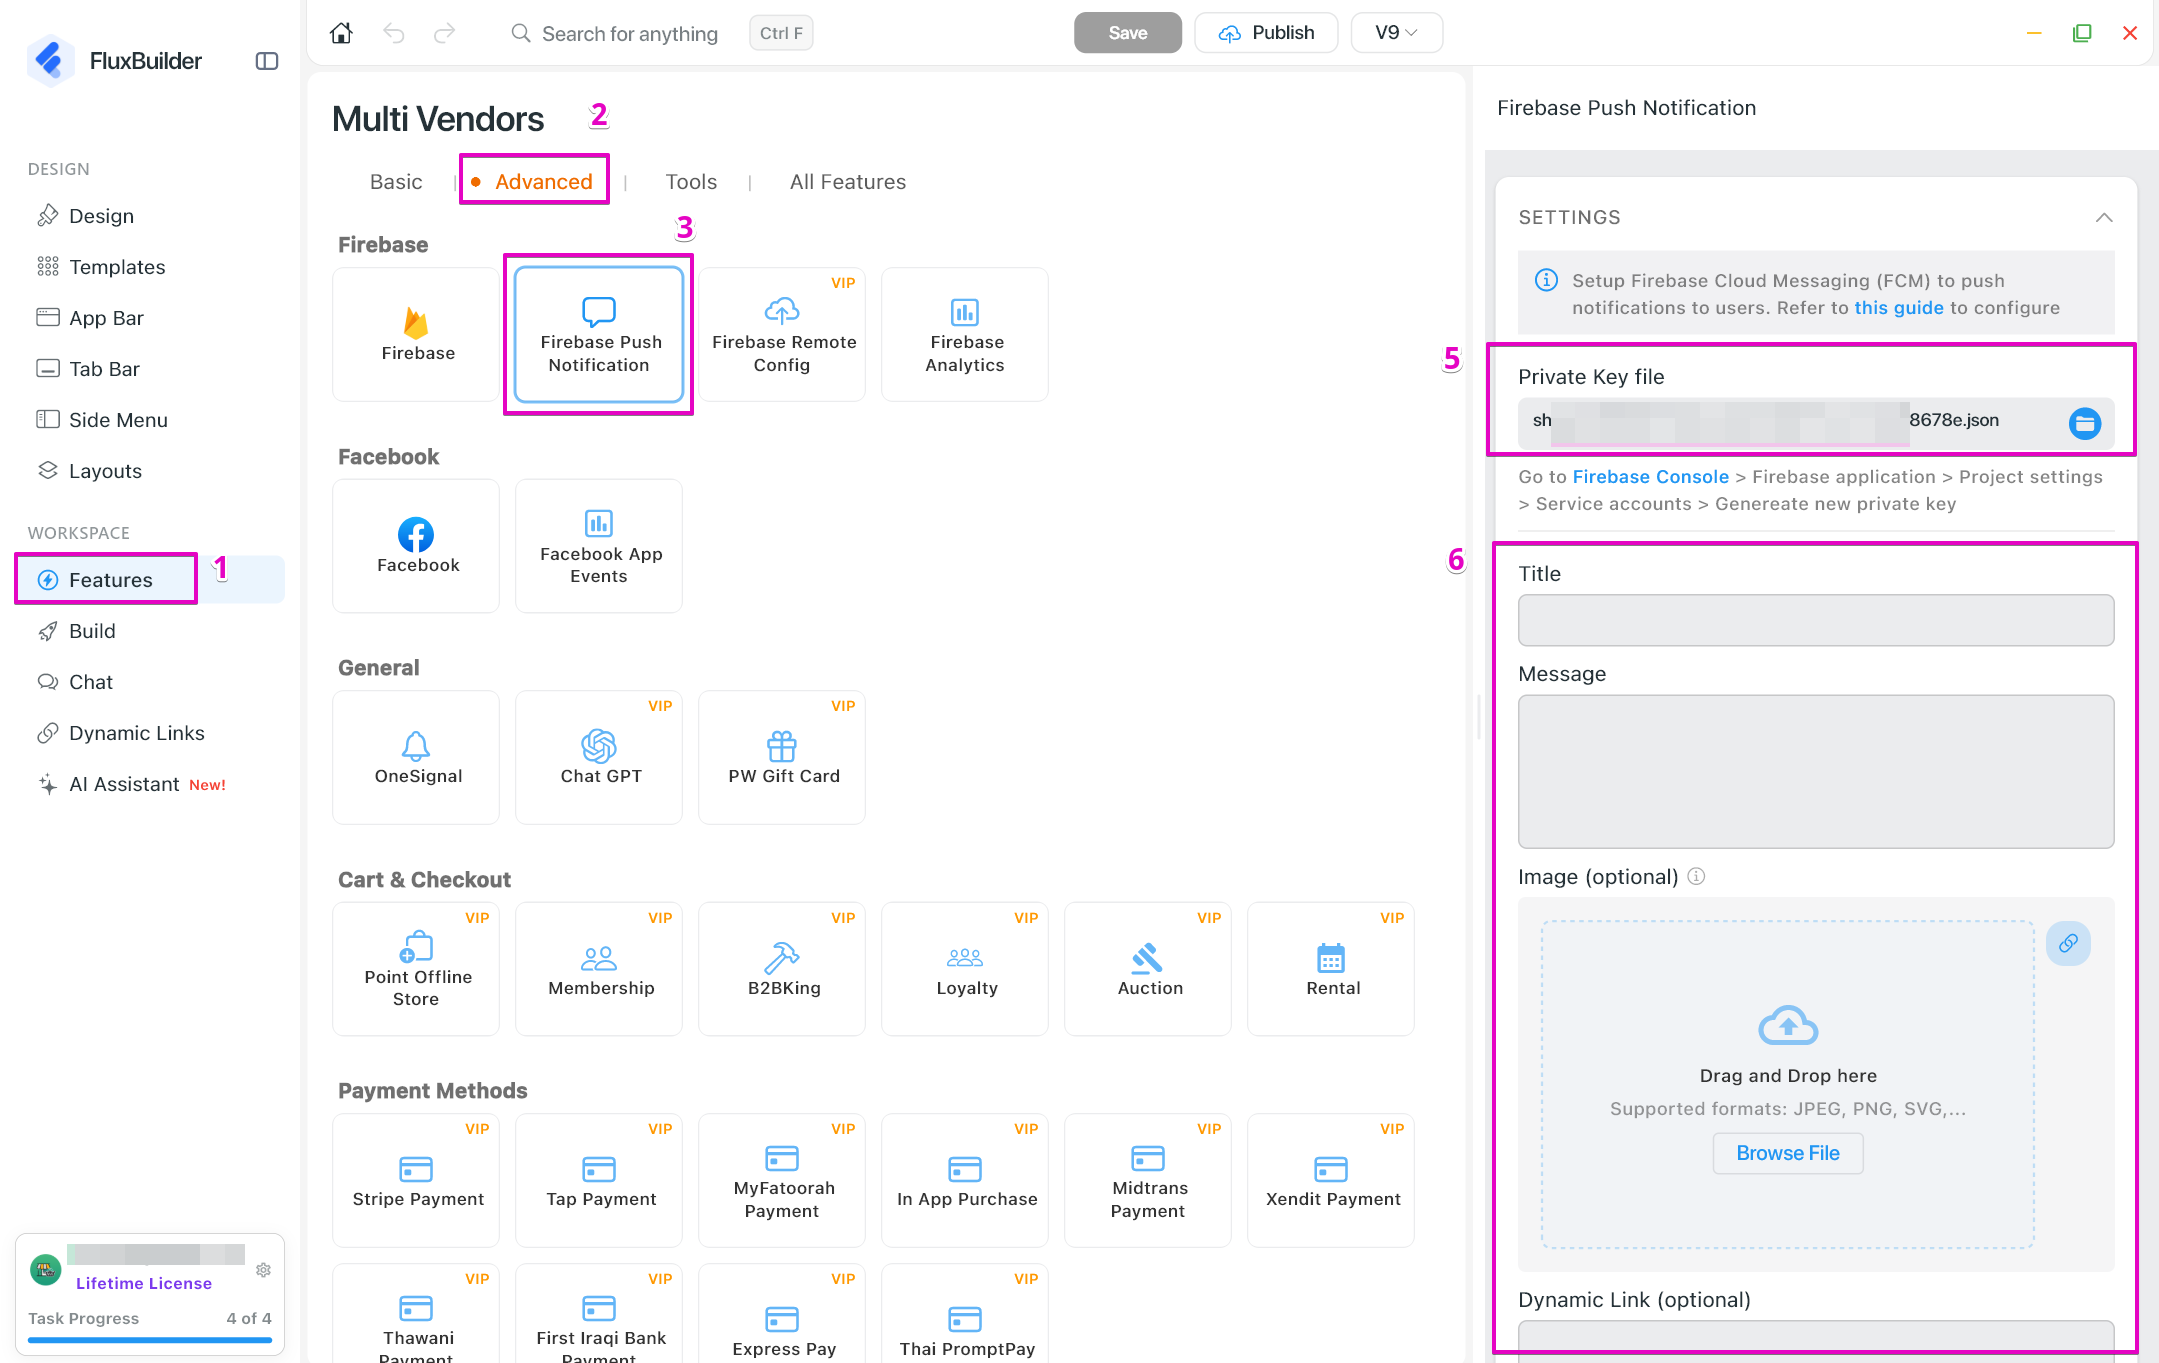Viewport: 2159px width, 1363px height.
Task: Open the Membership feature card
Action: click(x=599, y=969)
